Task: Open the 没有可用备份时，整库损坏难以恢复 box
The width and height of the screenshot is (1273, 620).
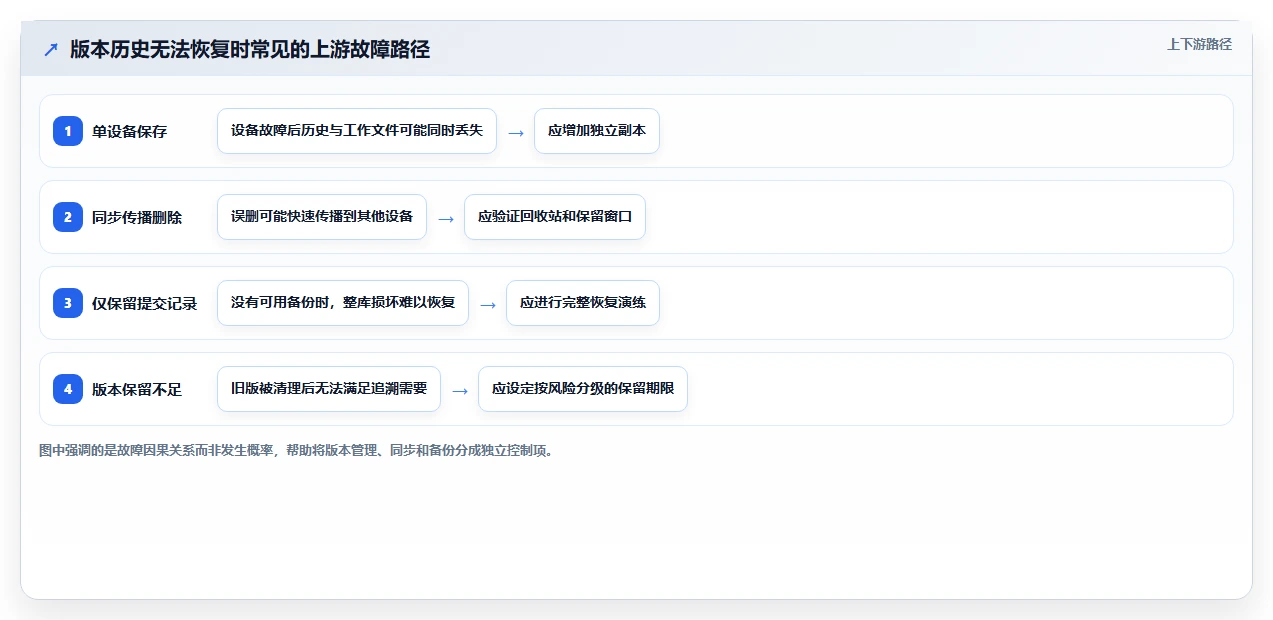Action: click(343, 303)
